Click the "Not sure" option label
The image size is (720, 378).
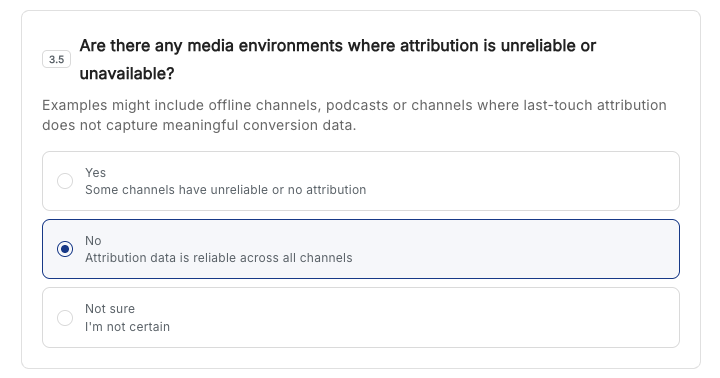(x=110, y=309)
